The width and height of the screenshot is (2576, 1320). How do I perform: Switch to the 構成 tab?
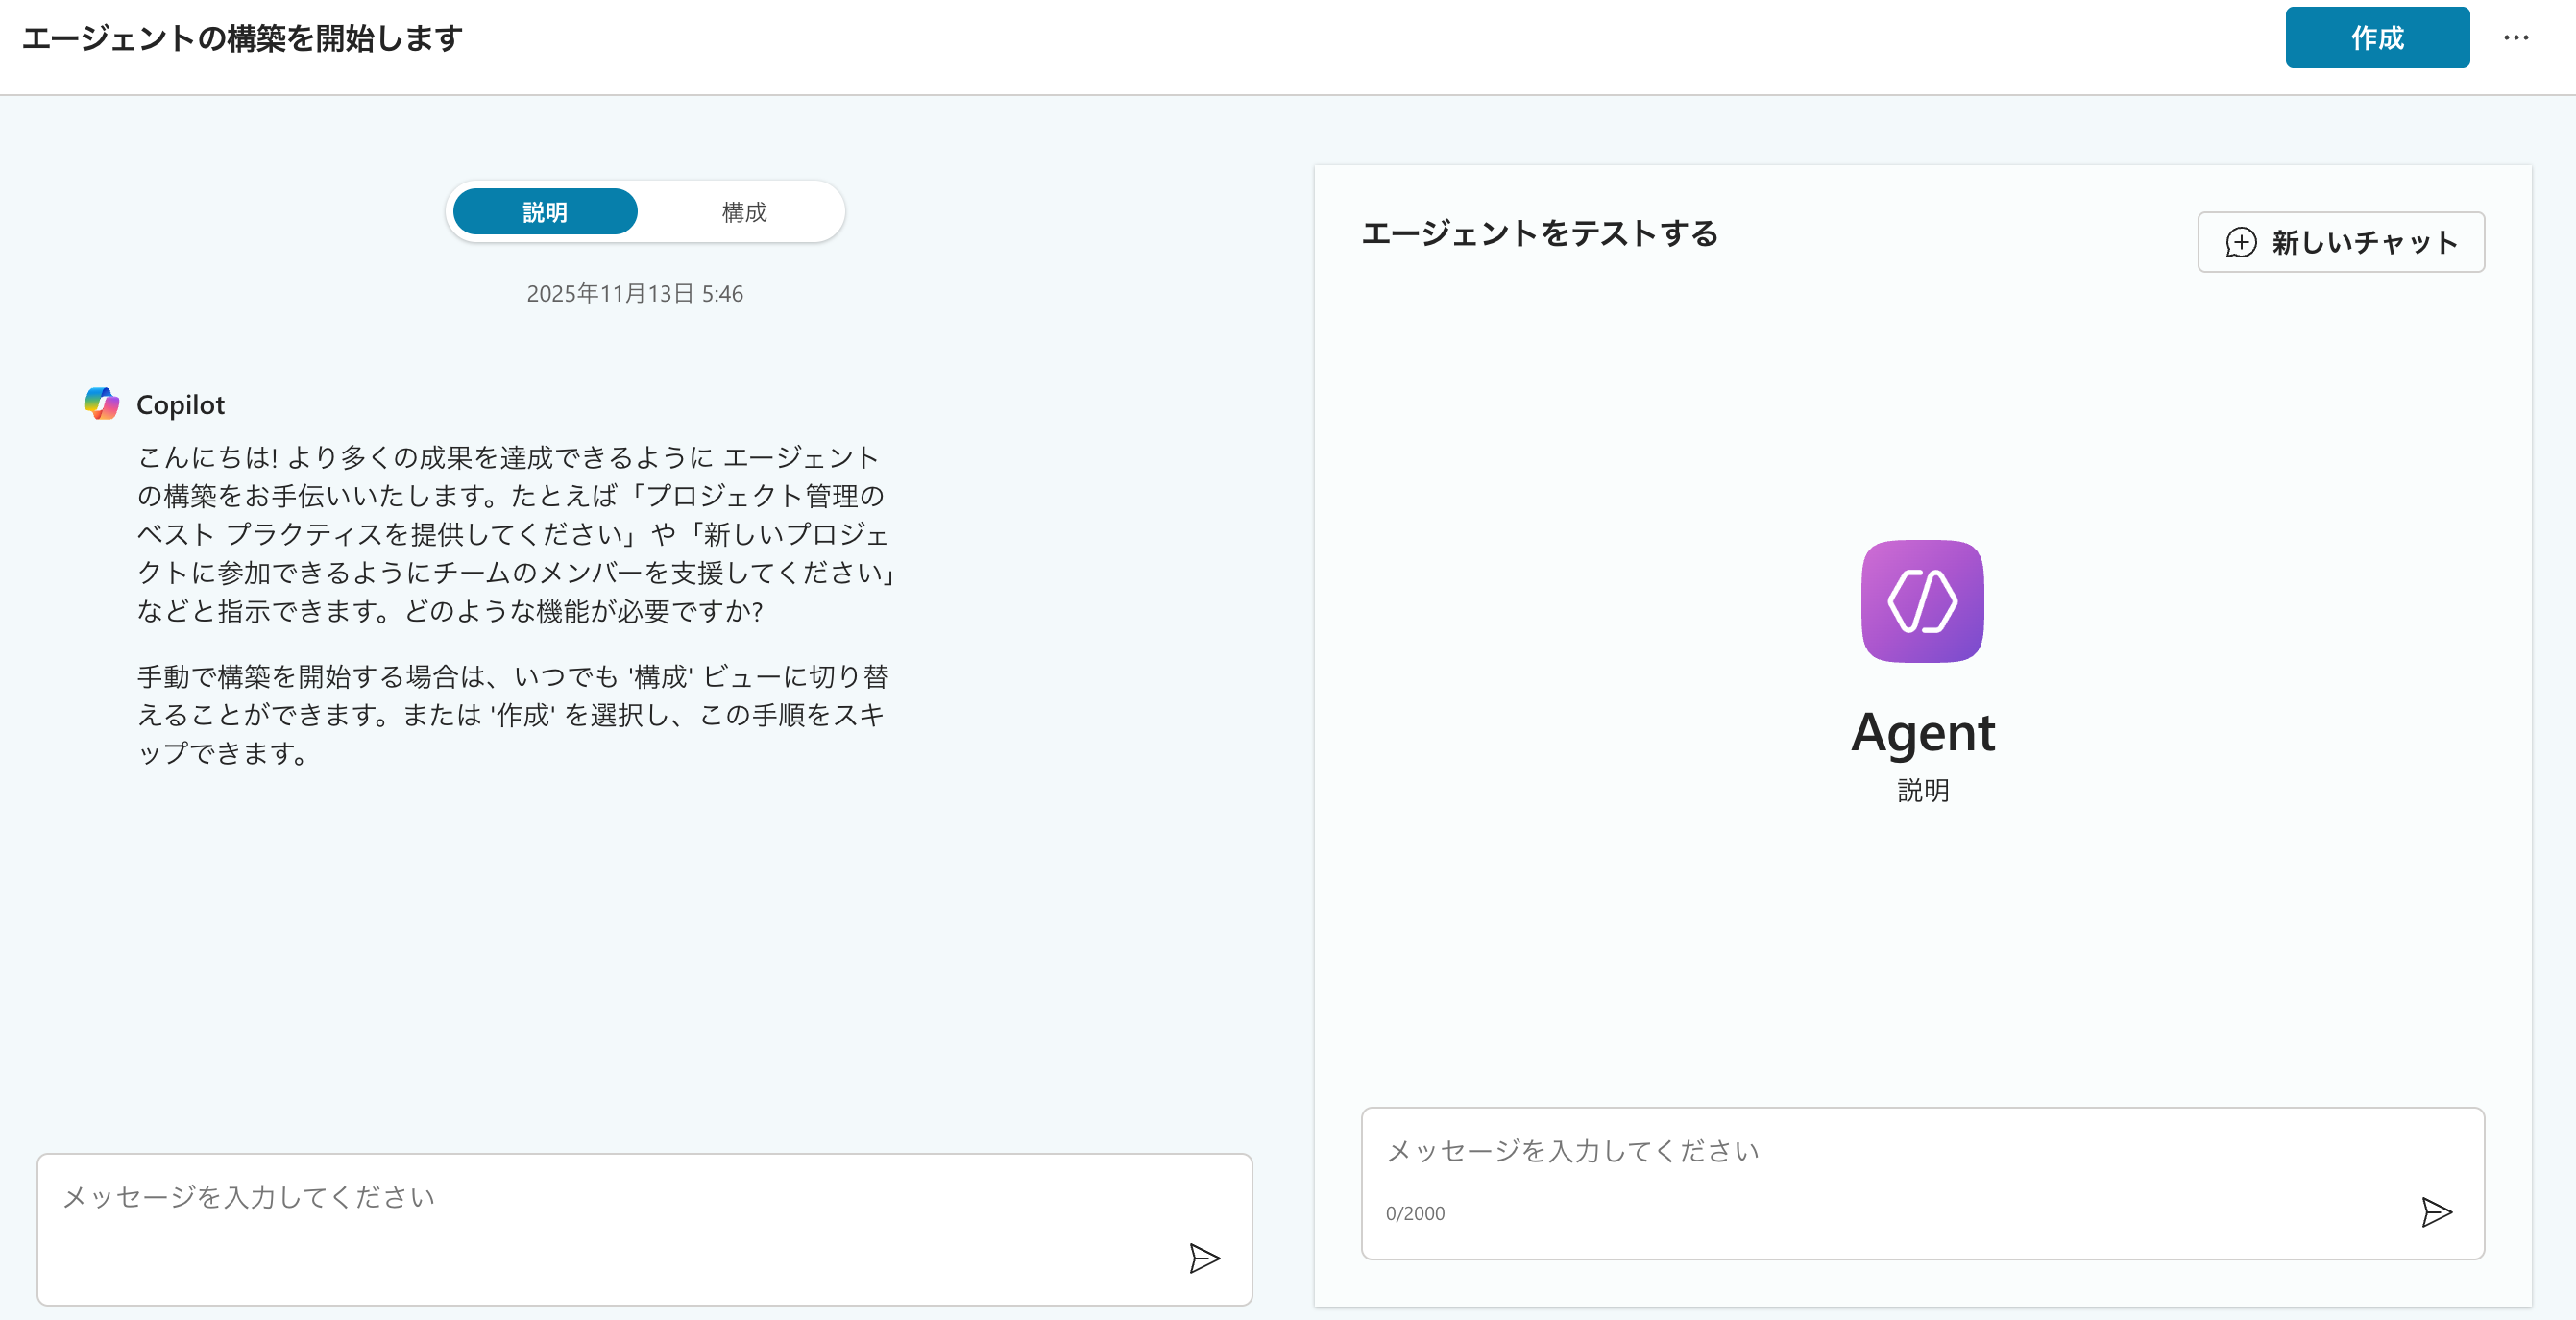(744, 212)
